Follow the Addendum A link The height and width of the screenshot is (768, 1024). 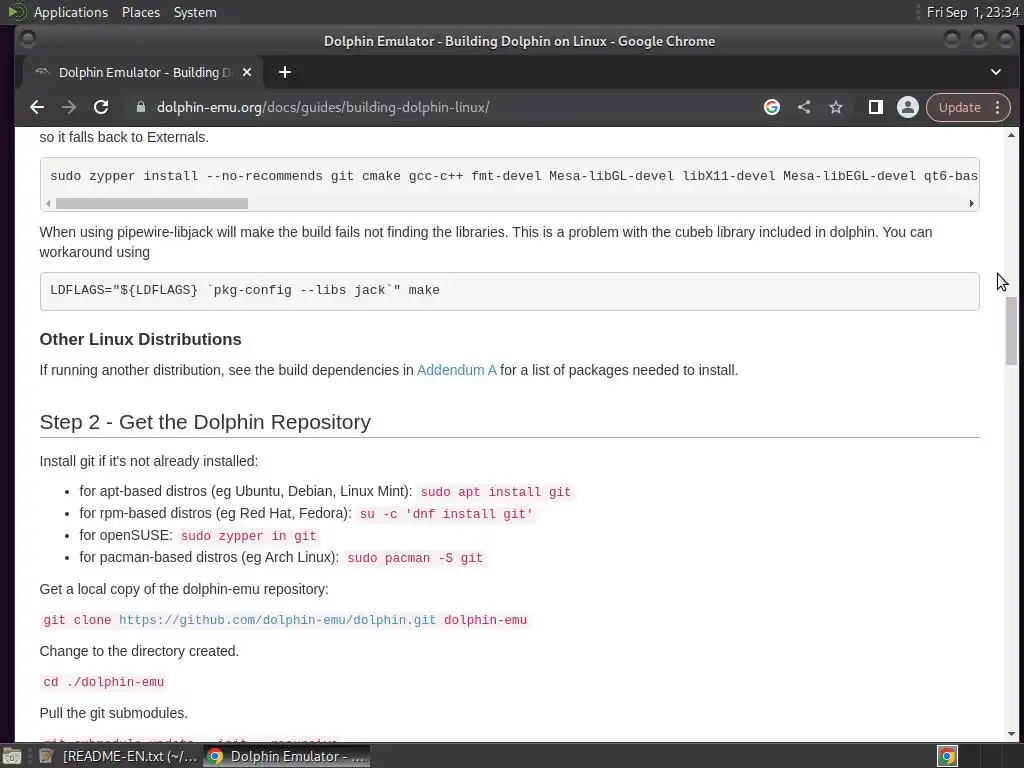click(456, 370)
